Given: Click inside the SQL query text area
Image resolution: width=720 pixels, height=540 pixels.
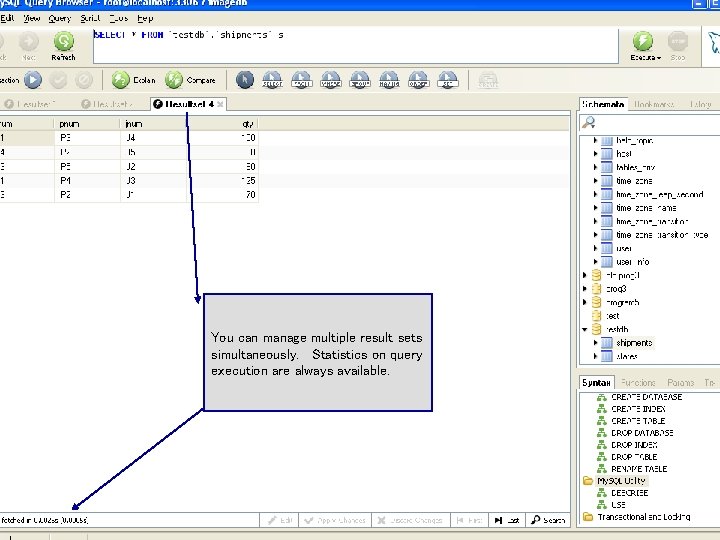Looking at the screenshot, I should click(x=355, y=46).
